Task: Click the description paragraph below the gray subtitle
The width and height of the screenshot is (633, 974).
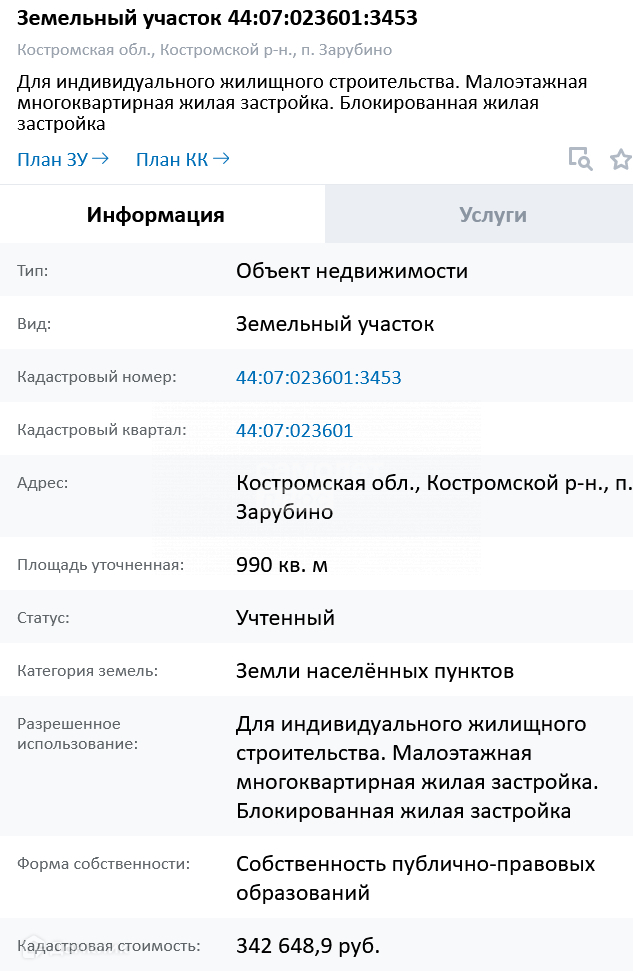Action: click(300, 103)
